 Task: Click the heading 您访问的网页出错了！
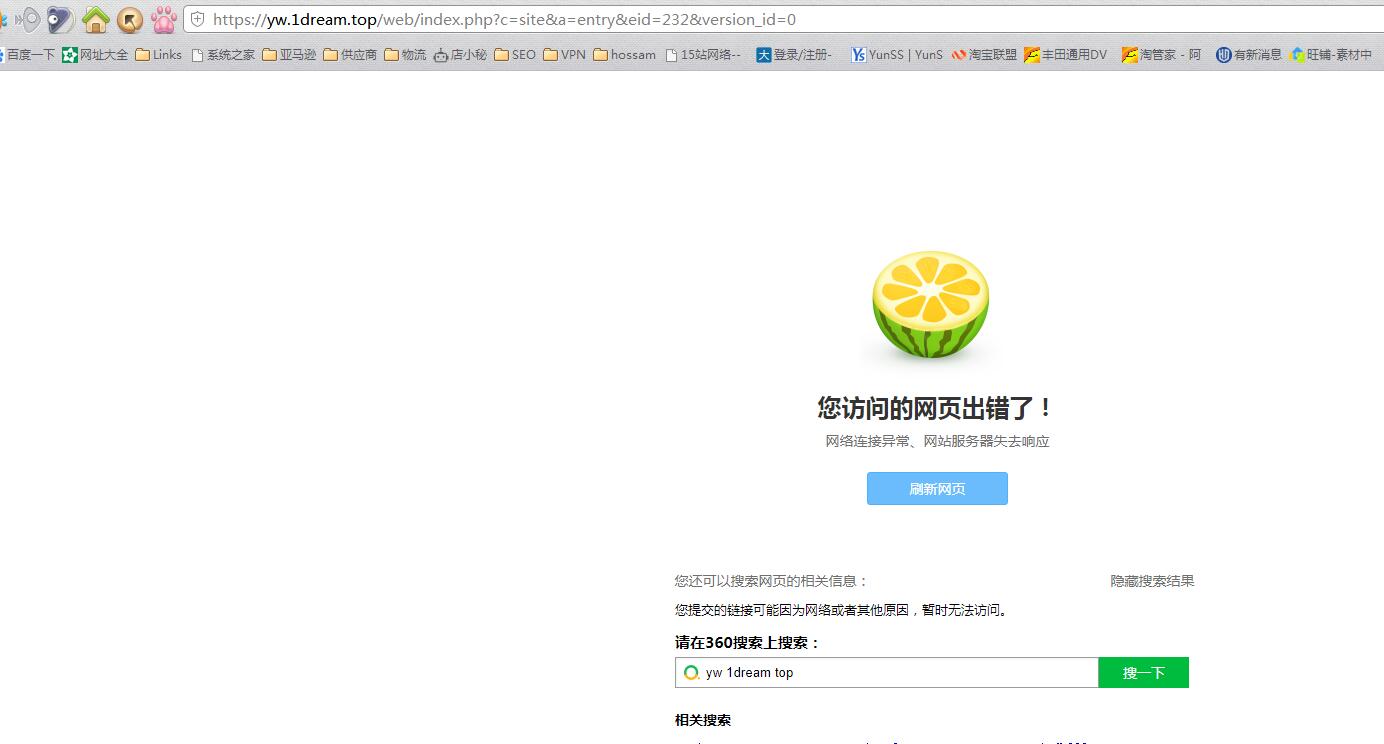[x=936, y=408]
